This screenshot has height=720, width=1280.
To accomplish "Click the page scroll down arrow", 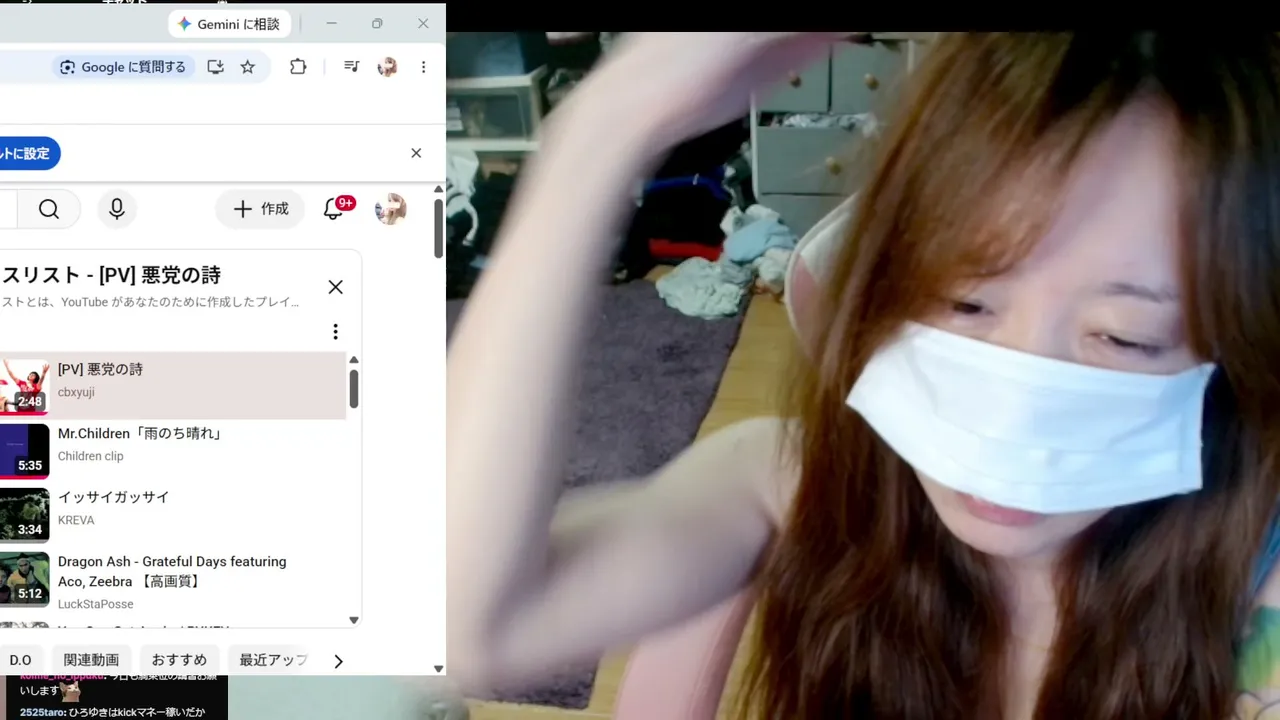I will [438, 669].
